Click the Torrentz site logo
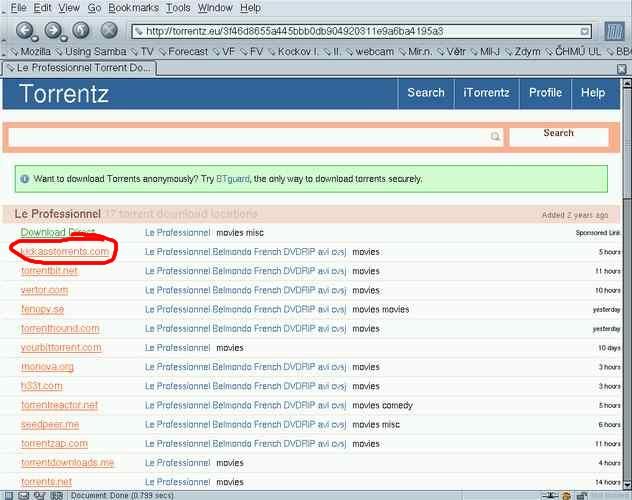 click(x=64, y=94)
